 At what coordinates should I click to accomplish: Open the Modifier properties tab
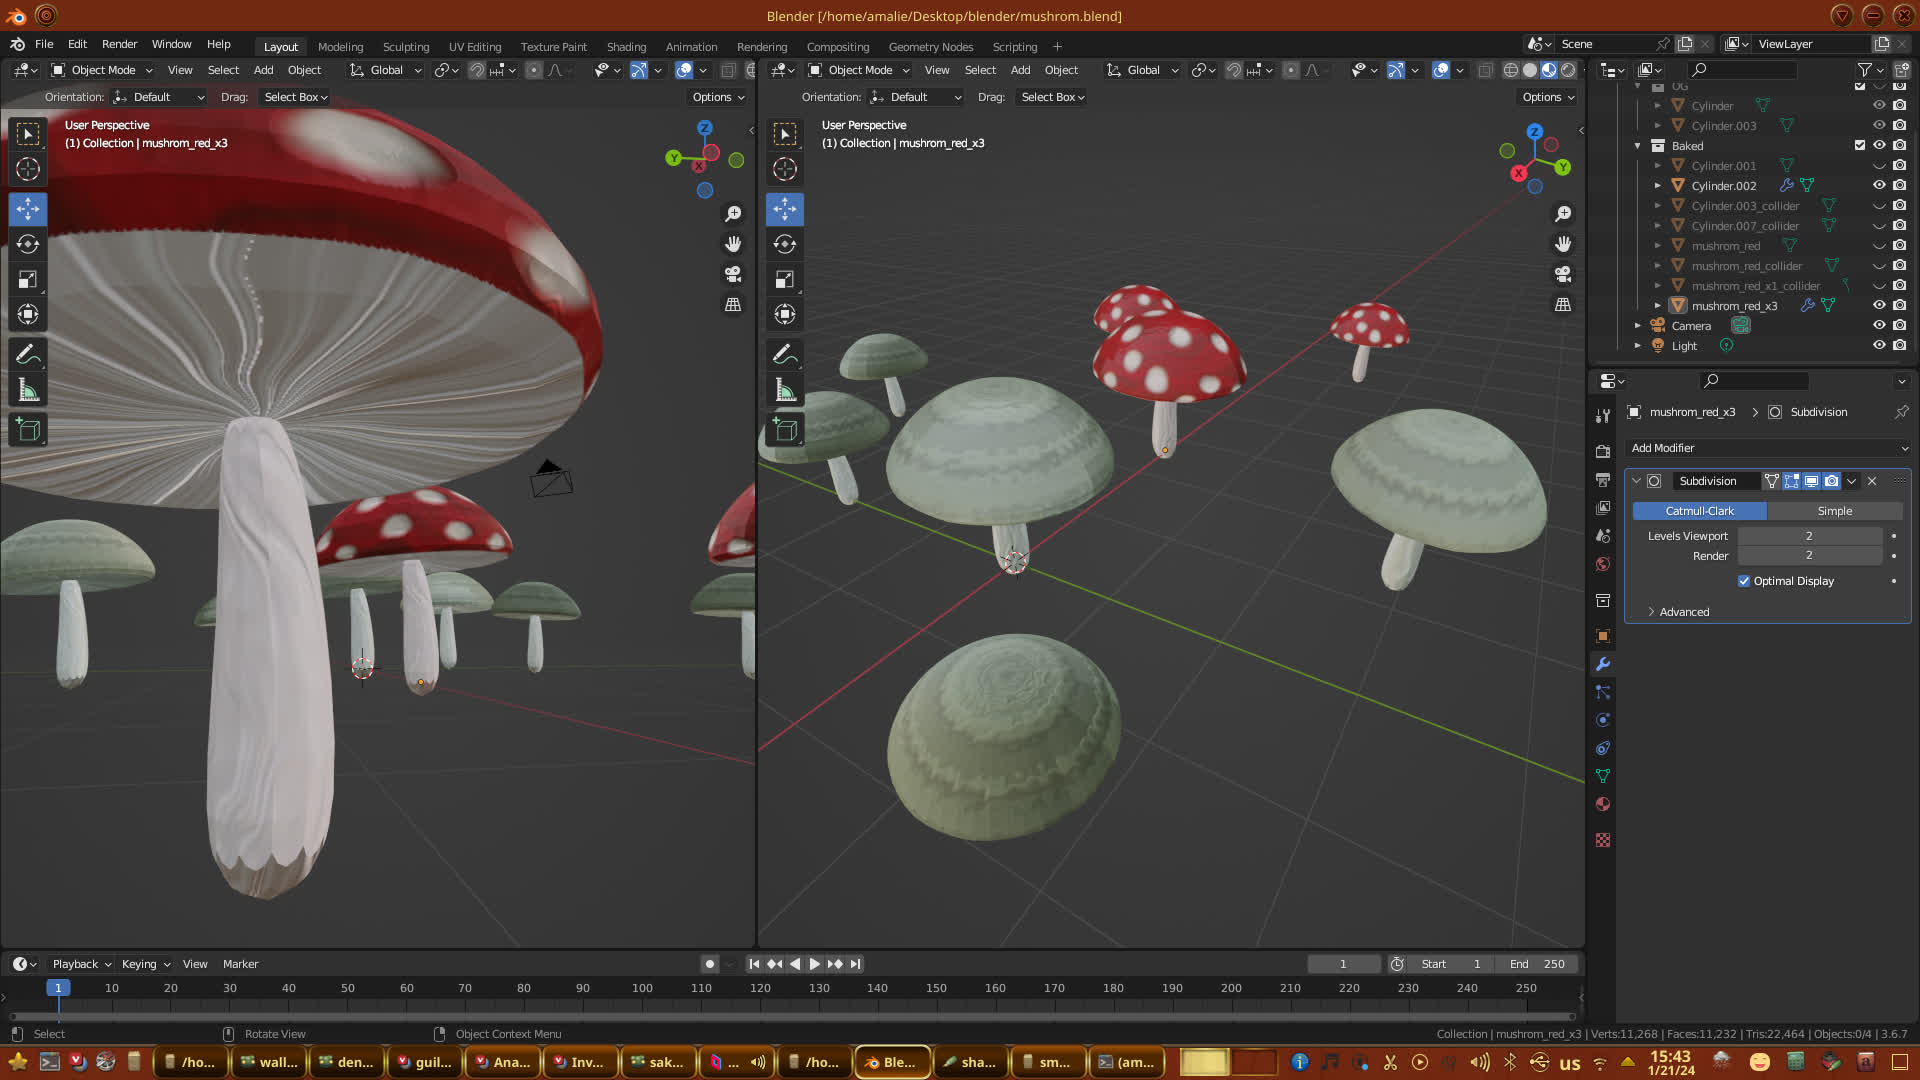1603,664
